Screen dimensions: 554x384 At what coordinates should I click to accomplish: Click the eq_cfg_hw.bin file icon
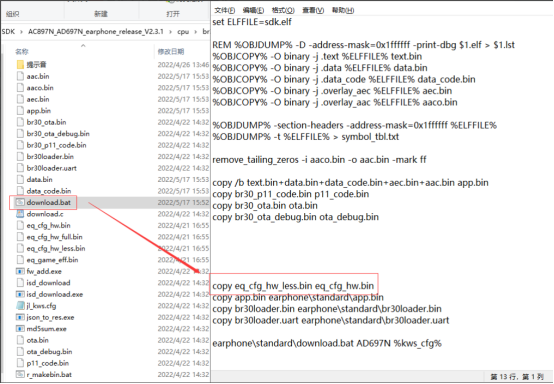coord(20,225)
